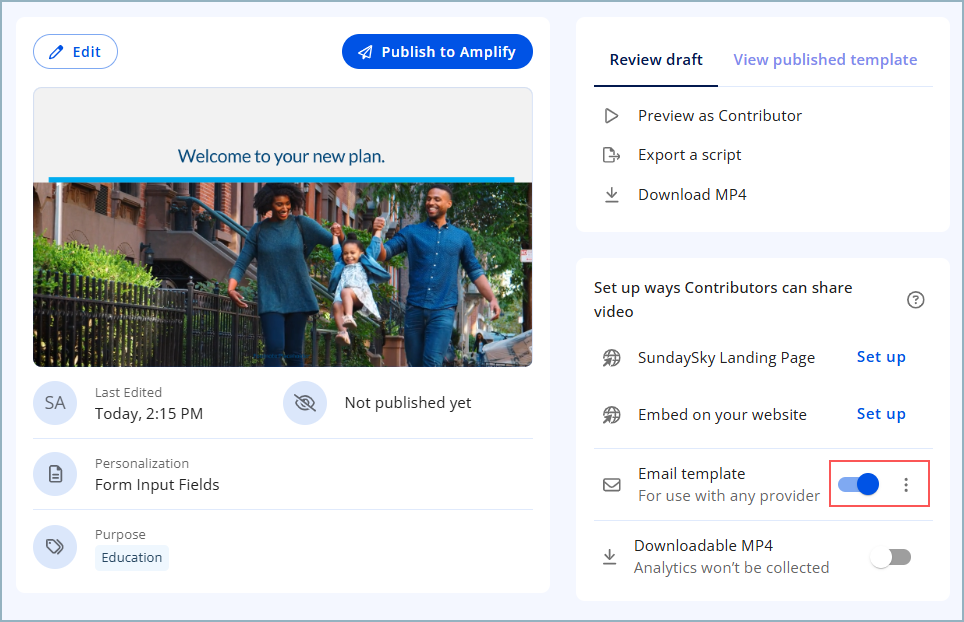This screenshot has width=964, height=622.
Task: Switch to Review draft tab
Action: (656, 60)
